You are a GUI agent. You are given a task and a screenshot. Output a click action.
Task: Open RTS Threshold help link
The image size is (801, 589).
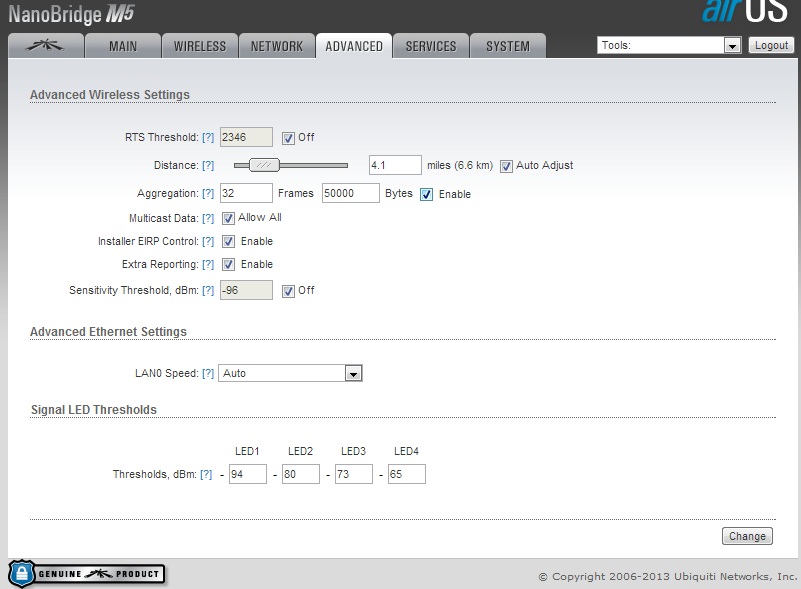(208, 137)
